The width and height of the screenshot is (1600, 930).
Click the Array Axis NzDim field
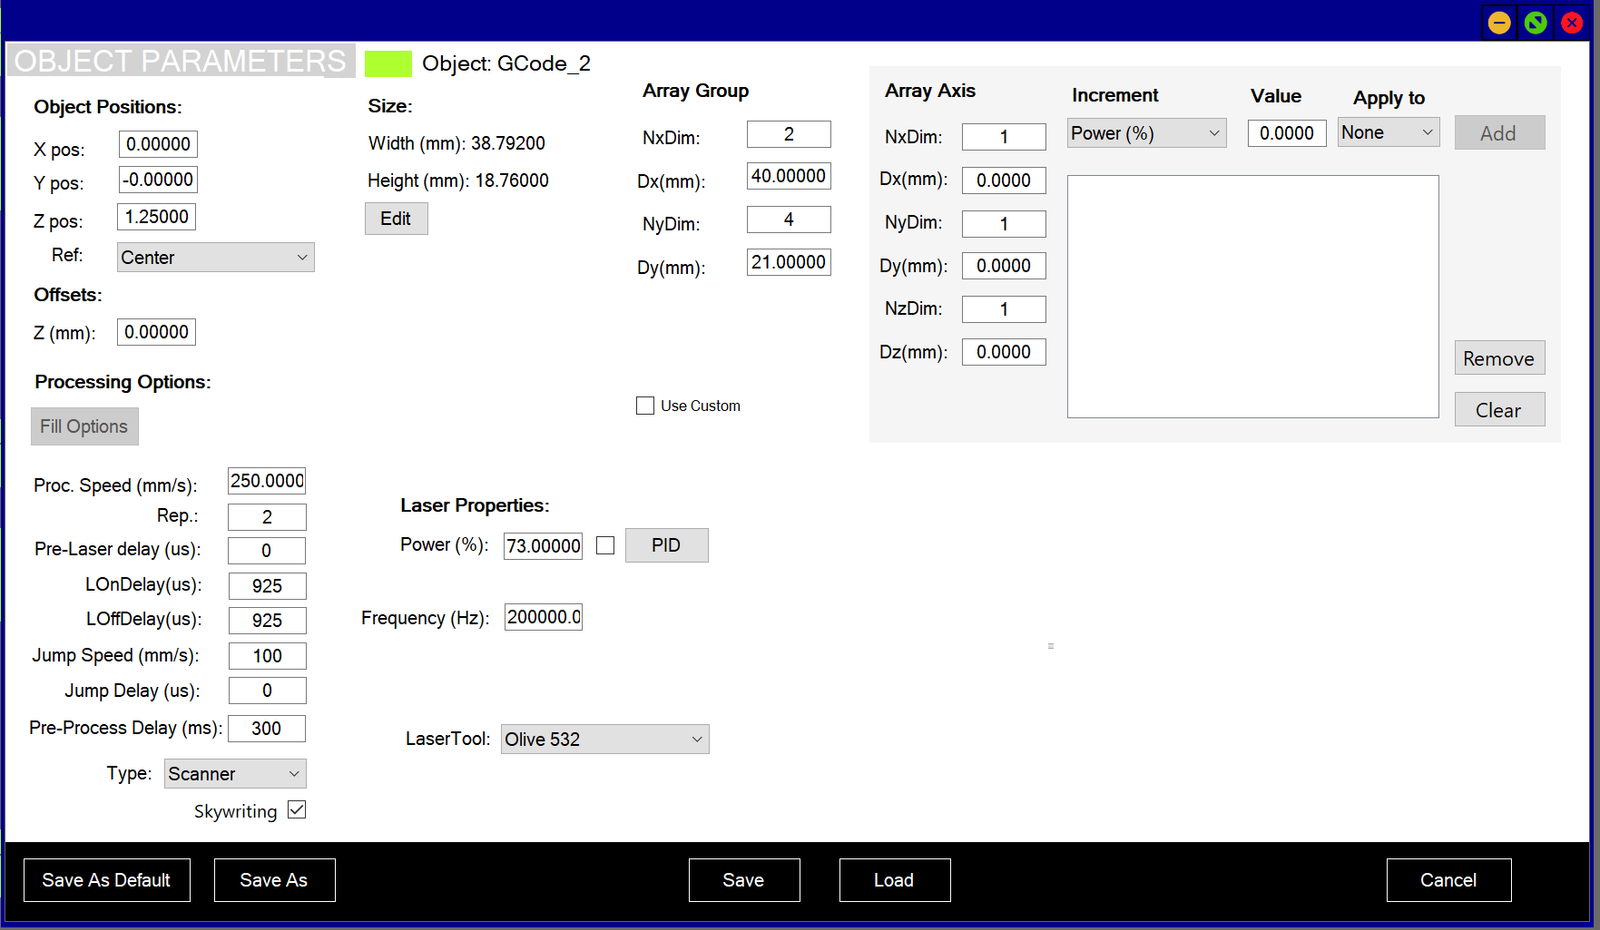[1004, 309]
